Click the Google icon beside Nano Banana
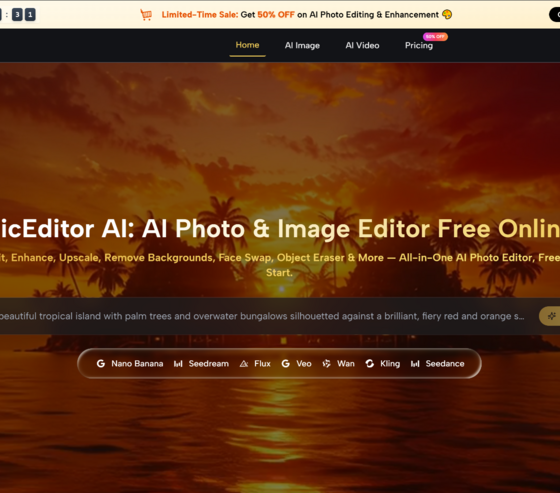This screenshot has width=560, height=493. coord(101,364)
